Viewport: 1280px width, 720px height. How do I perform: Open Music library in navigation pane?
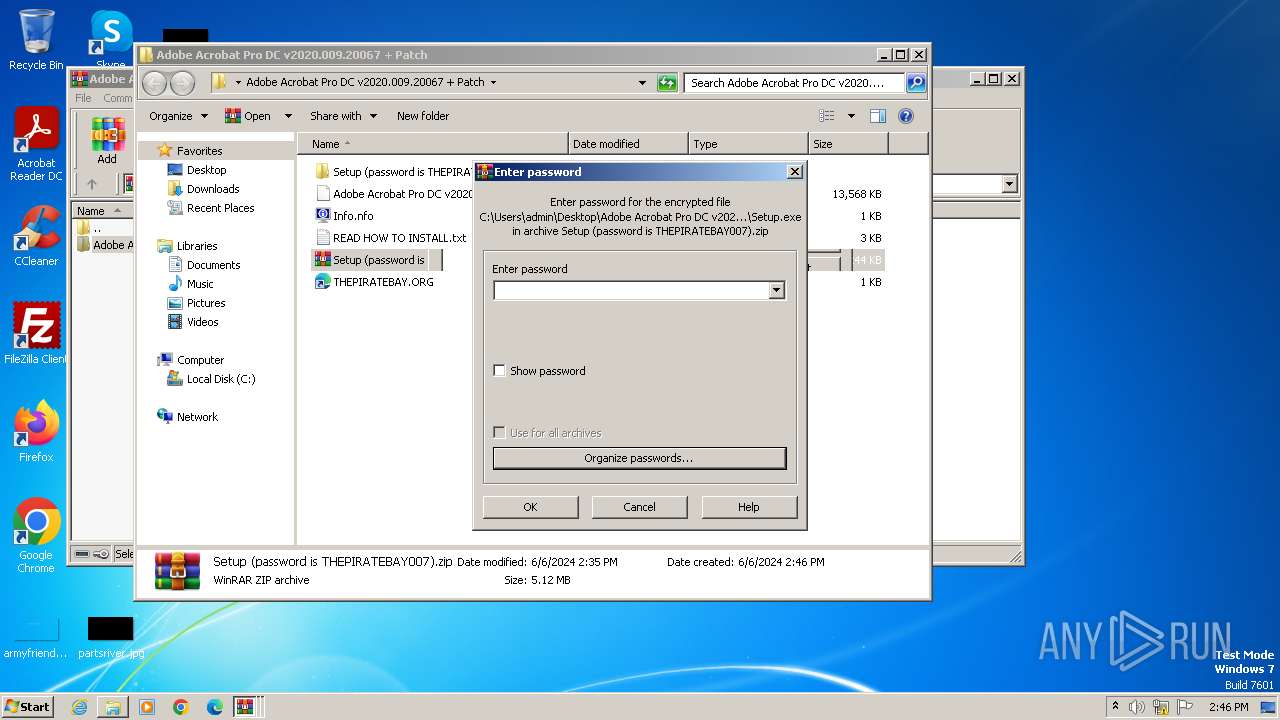(x=200, y=284)
